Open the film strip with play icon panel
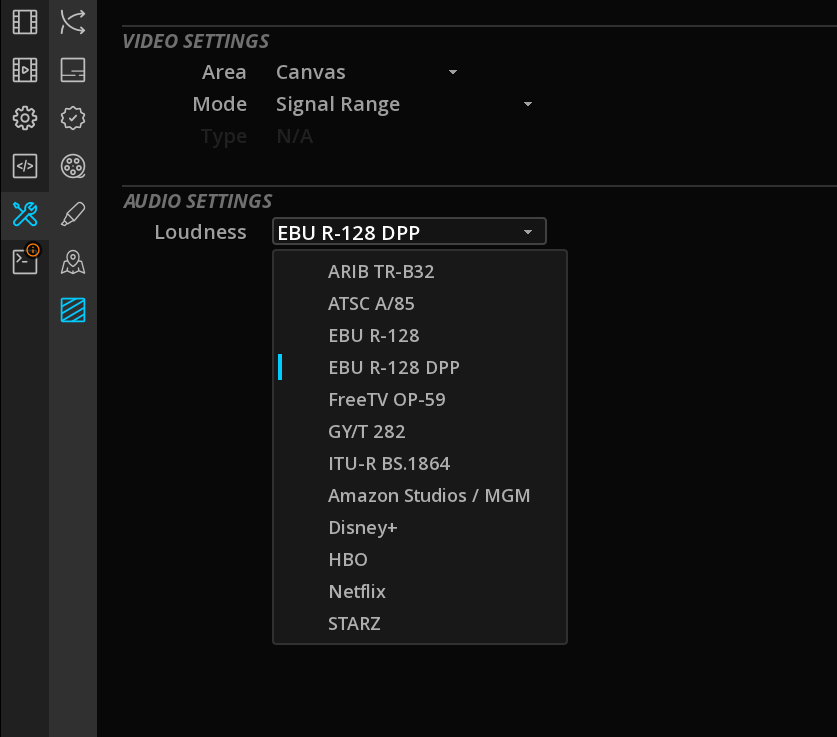Viewport: 837px width, 737px height. click(x=24, y=70)
